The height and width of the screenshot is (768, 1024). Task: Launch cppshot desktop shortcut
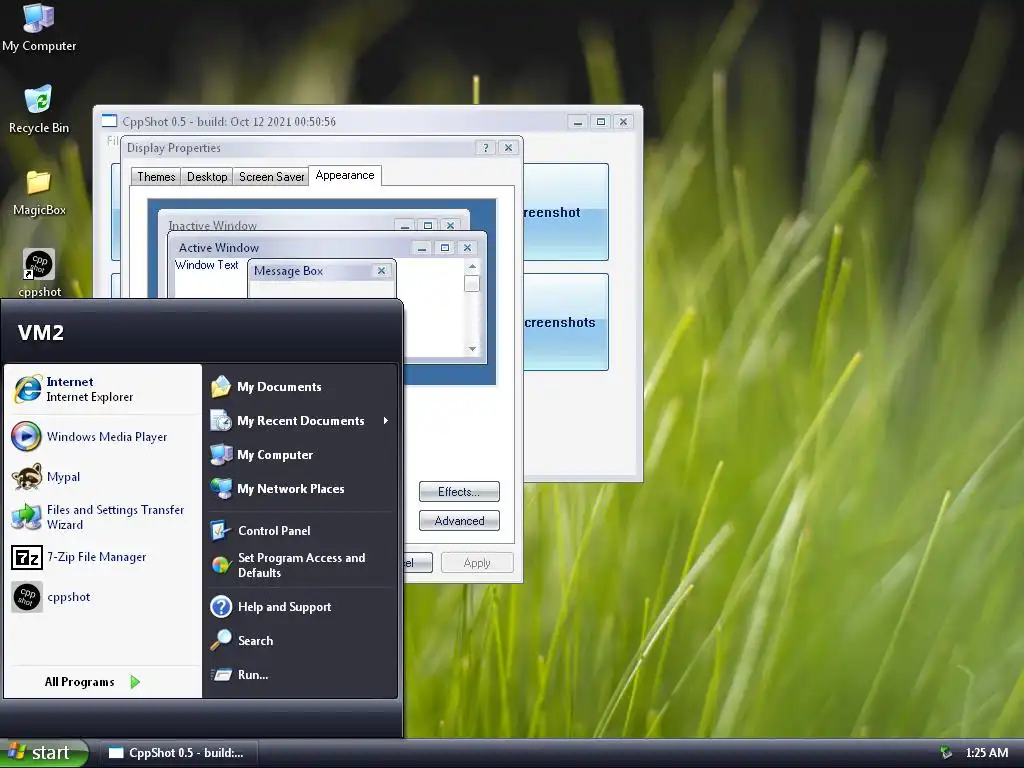(x=39, y=273)
